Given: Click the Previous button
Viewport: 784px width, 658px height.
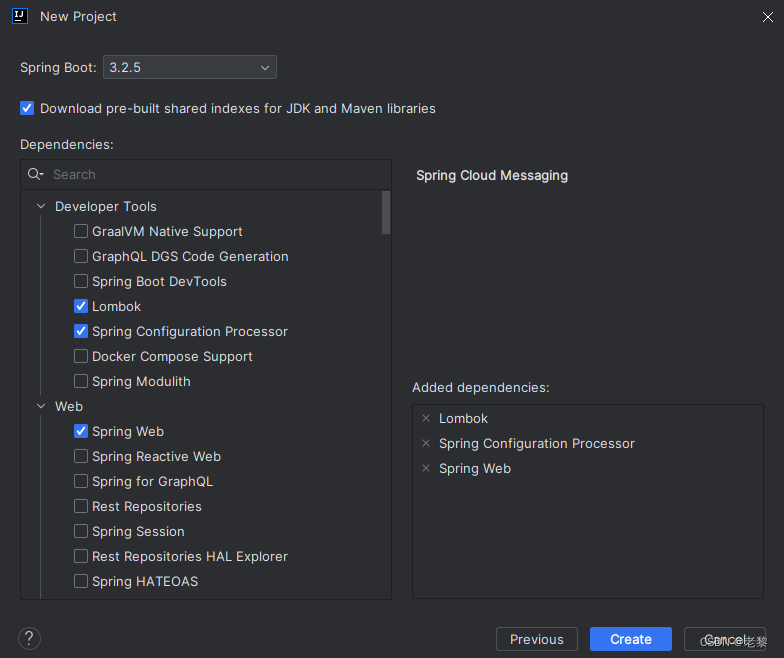Looking at the screenshot, I should point(536,639).
